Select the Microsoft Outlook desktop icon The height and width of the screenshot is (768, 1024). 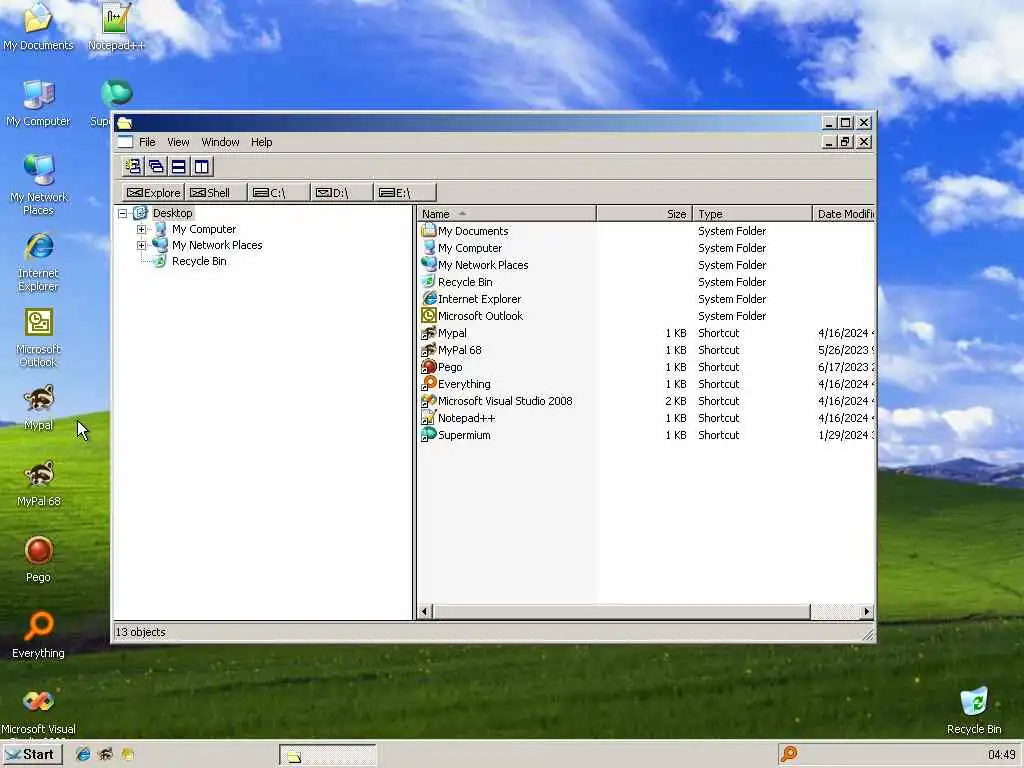click(38, 338)
